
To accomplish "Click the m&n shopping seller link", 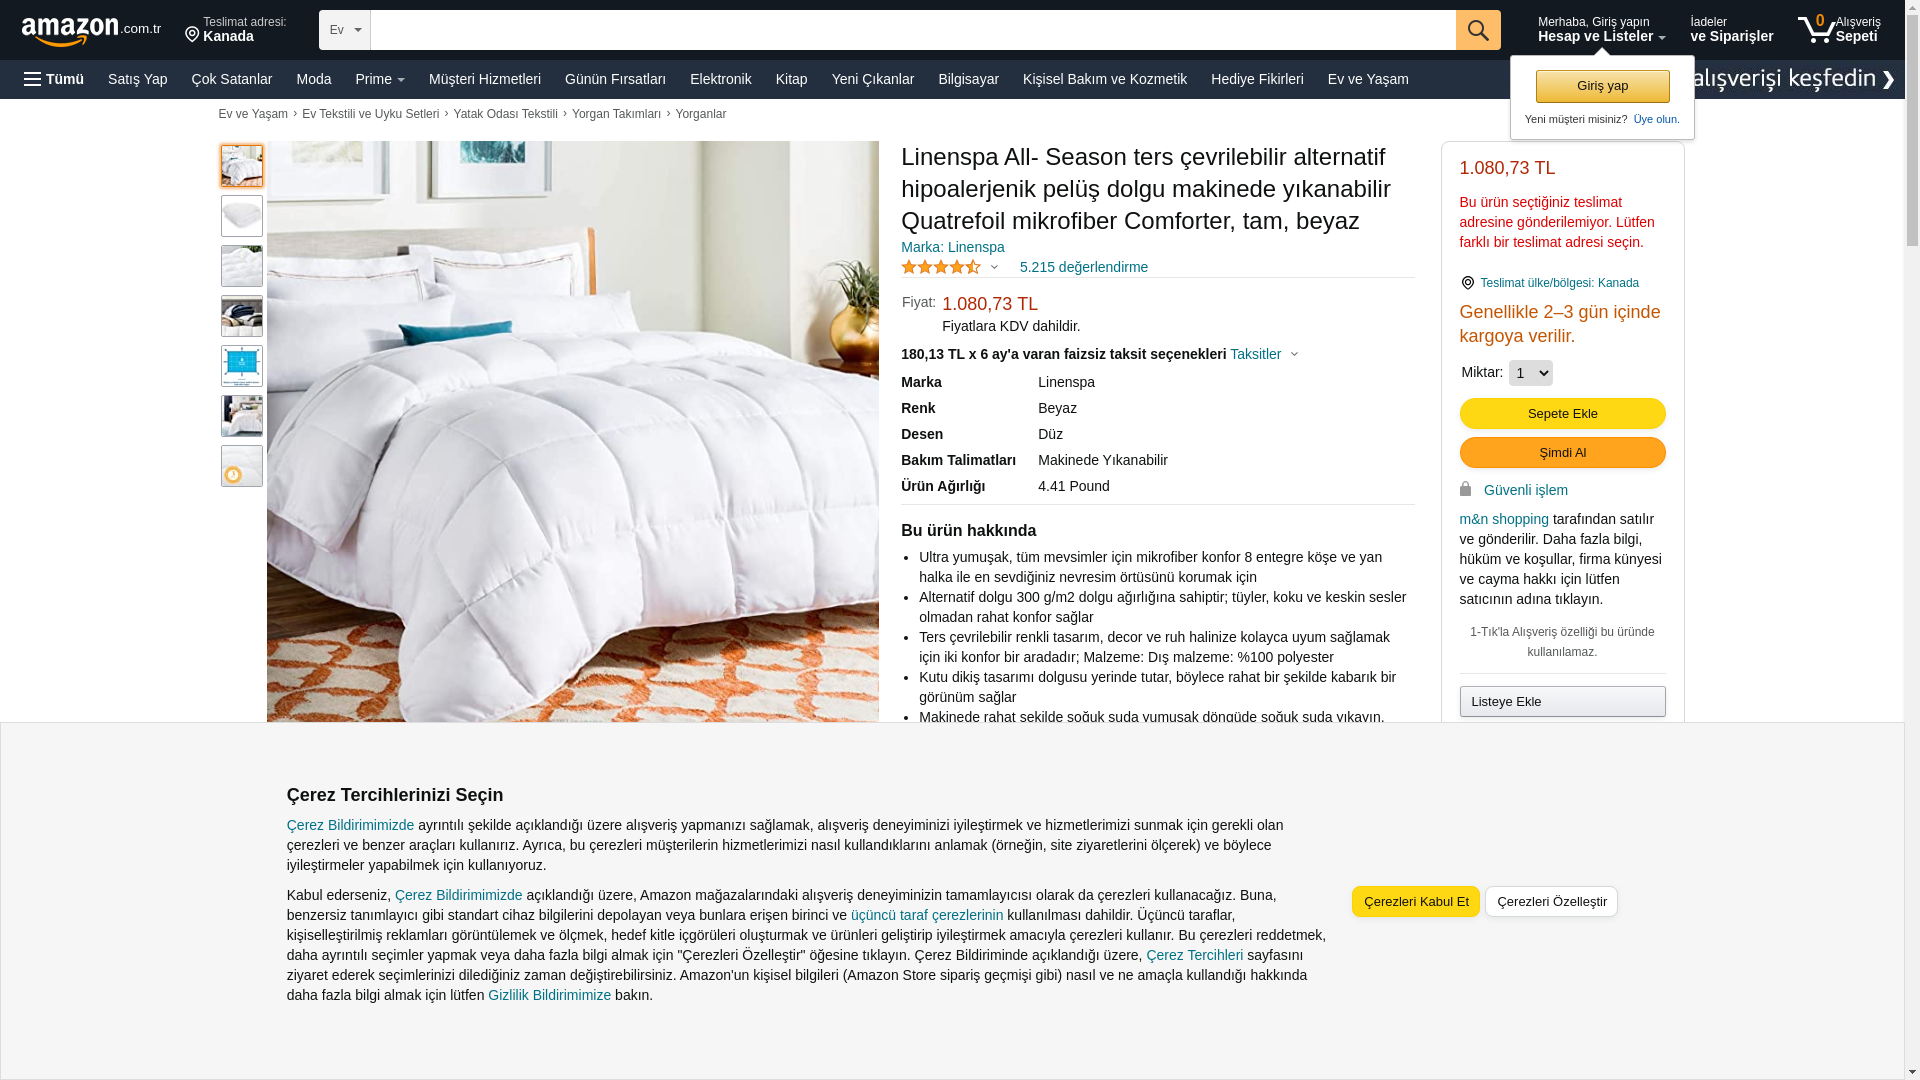I will pos(1503,519).
